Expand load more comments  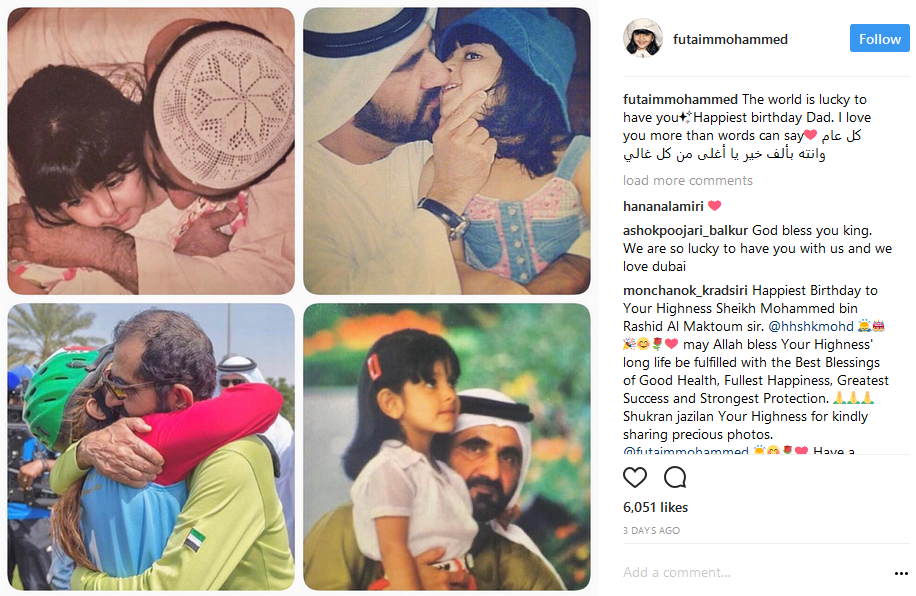point(688,181)
